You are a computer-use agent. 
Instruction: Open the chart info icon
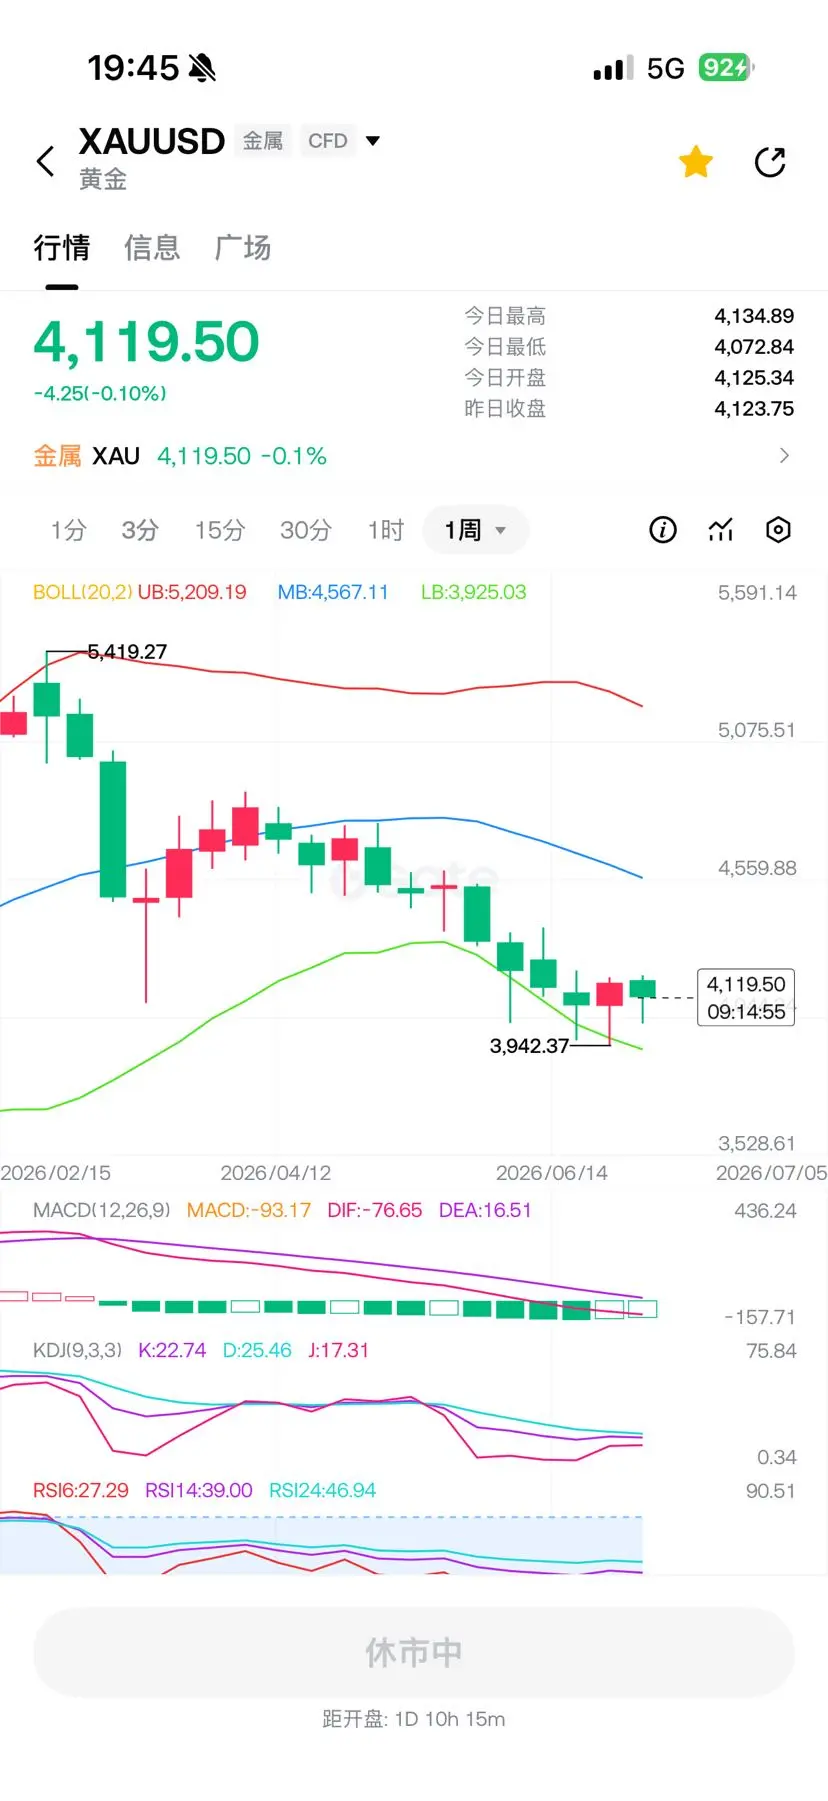(x=663, y=530)
